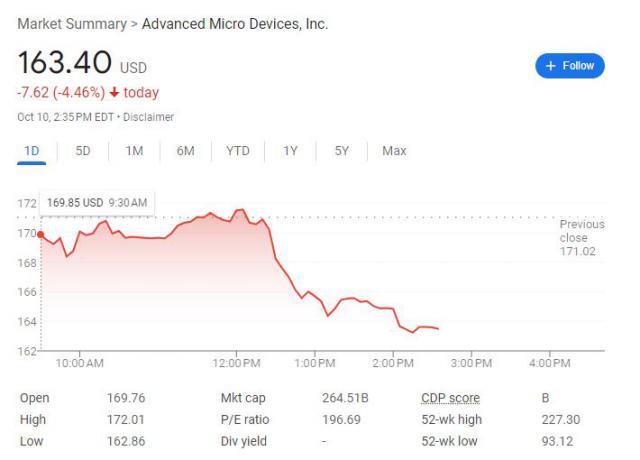Image resolution: width=640 pixels, height=460 pixels.
Task: Select the YTD time range tab
Action: (237, 151)
